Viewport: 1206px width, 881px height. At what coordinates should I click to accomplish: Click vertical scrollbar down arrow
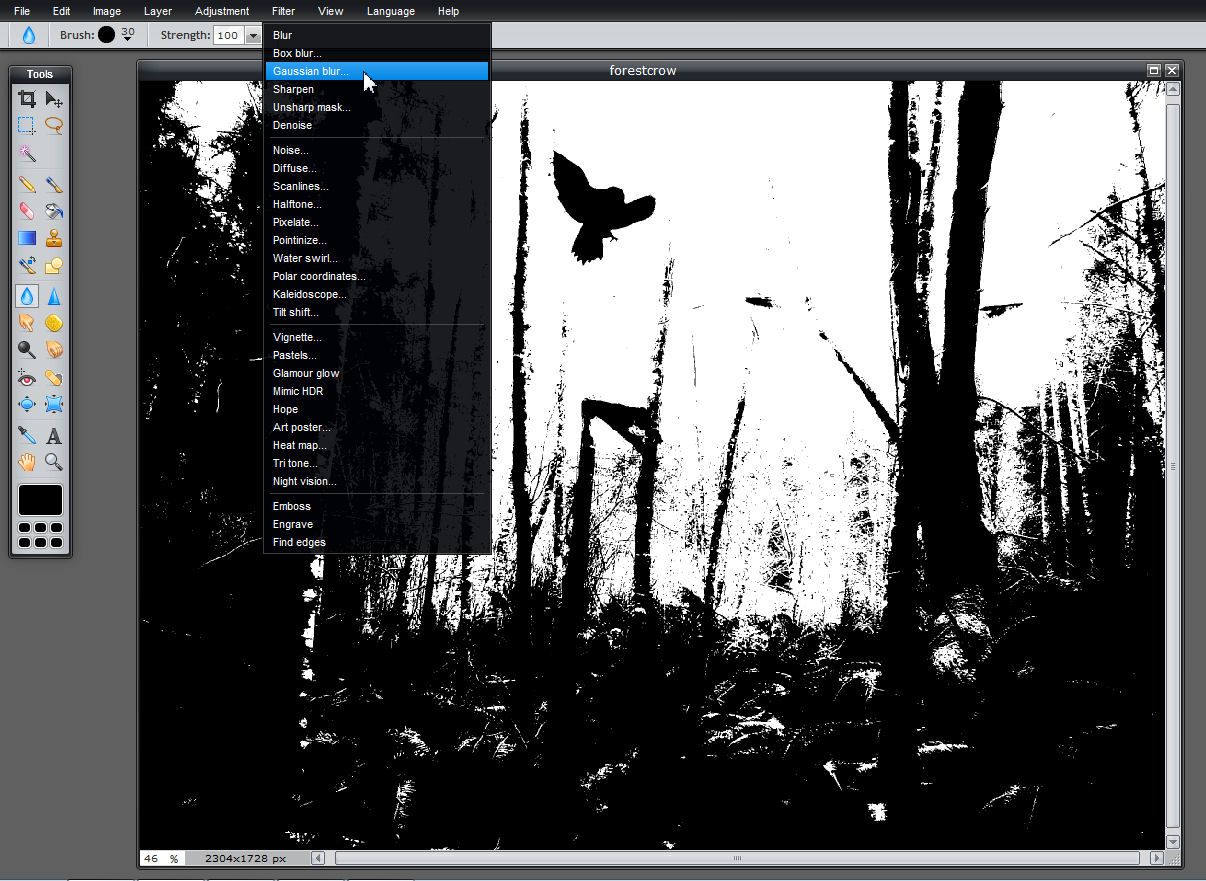pyautogui.click(x=1173, y=843)
